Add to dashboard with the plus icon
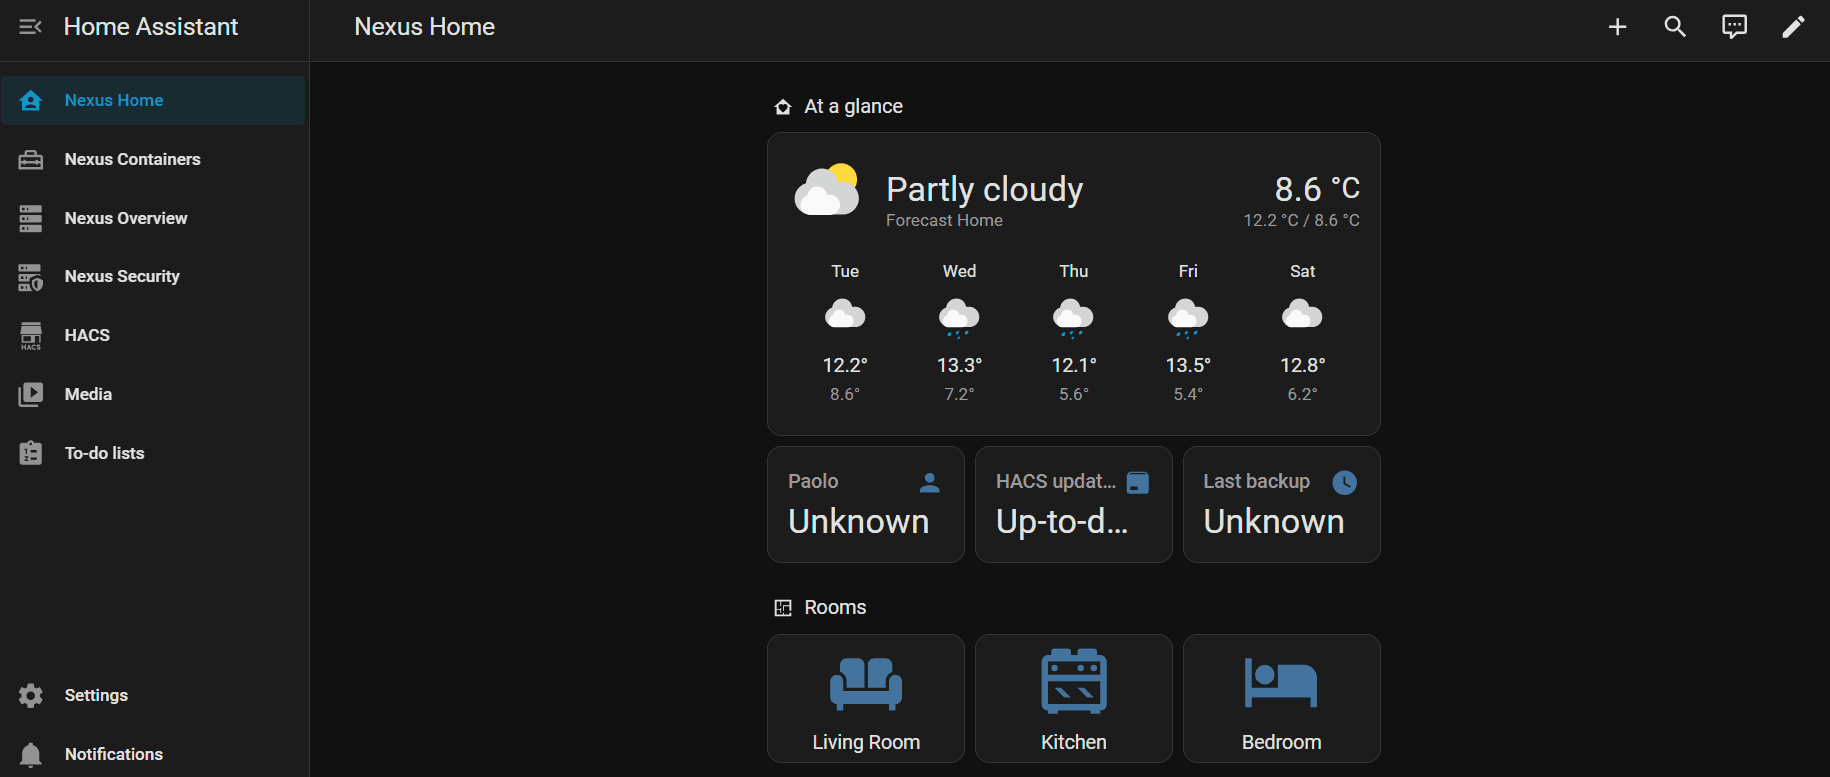This screenshot has width=1830, height=777. (1617, 27)
